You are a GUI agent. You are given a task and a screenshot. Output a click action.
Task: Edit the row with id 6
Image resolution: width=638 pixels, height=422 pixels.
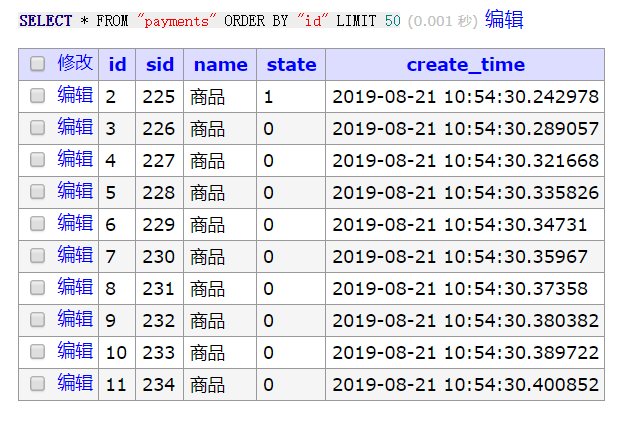[75, 223]
